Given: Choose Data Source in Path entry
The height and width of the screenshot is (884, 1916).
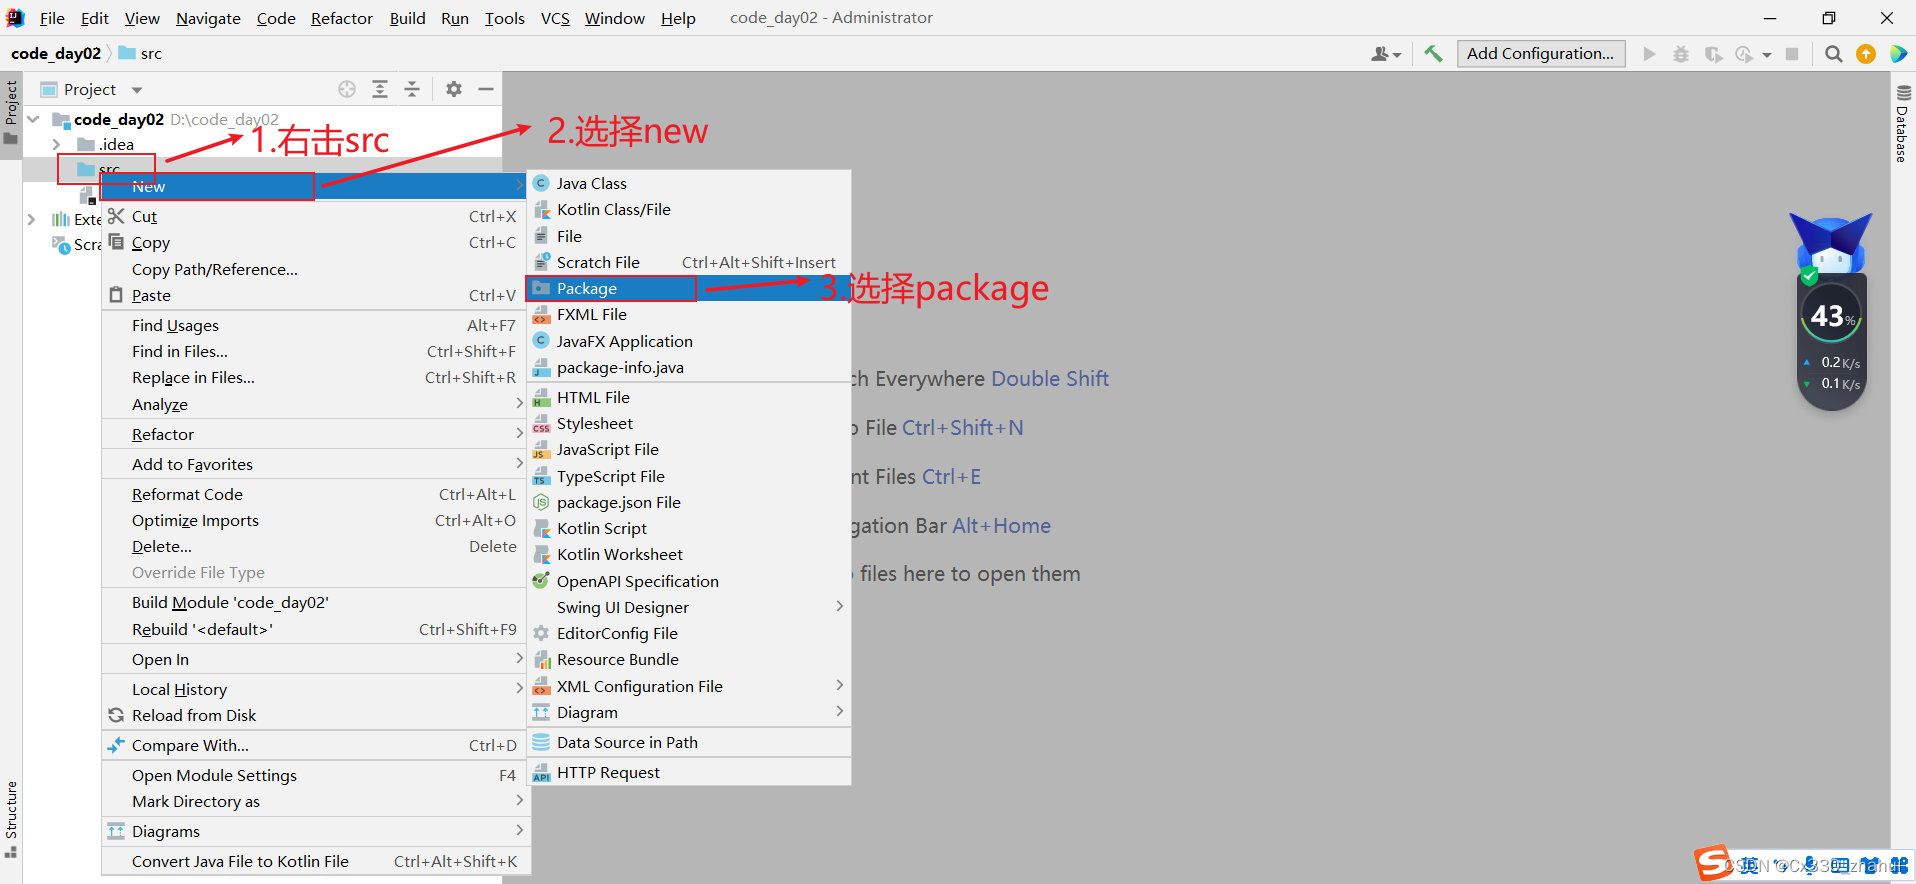Looking at the screenshot, I should click(688, 742).
